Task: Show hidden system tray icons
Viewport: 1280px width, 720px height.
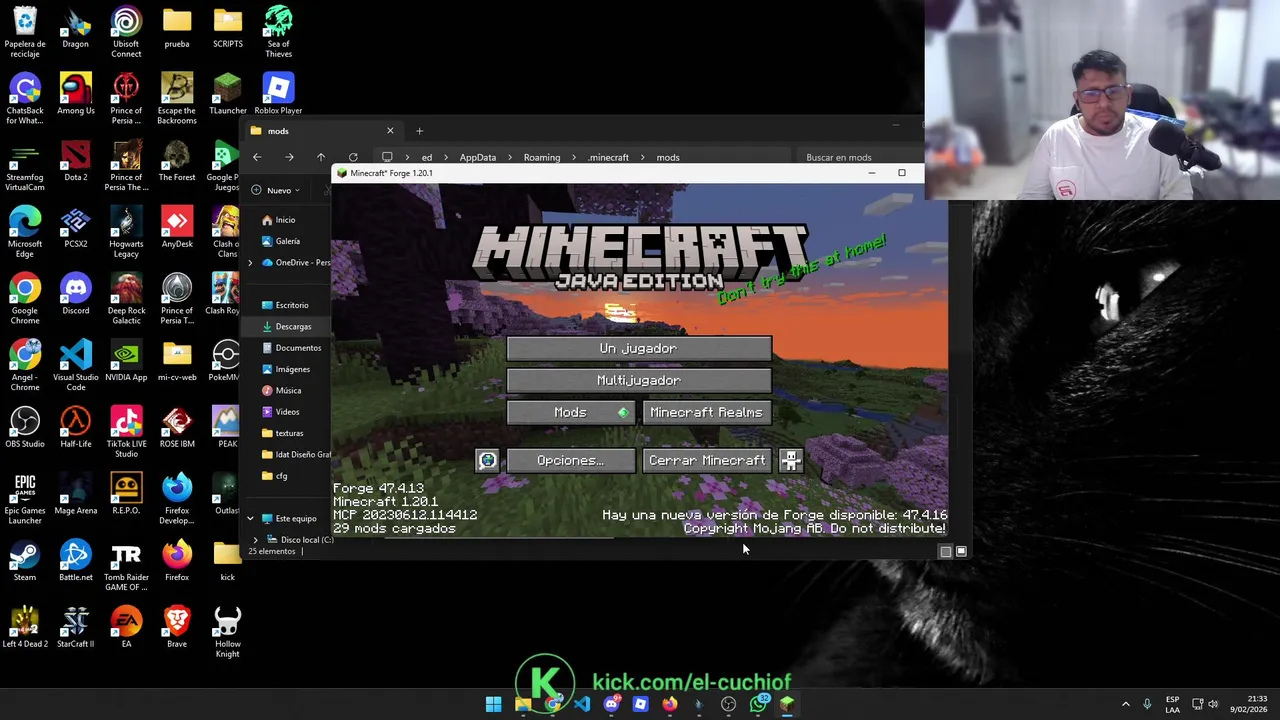Action: 1125,704
